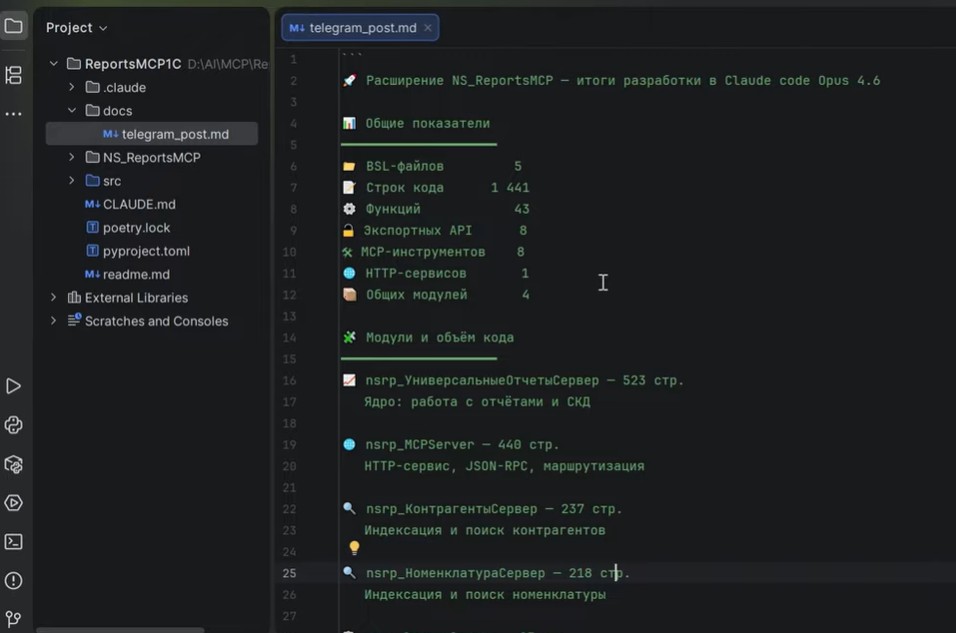Click the yellow lightbulb quick-fix icon
This screenshot has height=633, width=956.
click(x=354, y=548)
